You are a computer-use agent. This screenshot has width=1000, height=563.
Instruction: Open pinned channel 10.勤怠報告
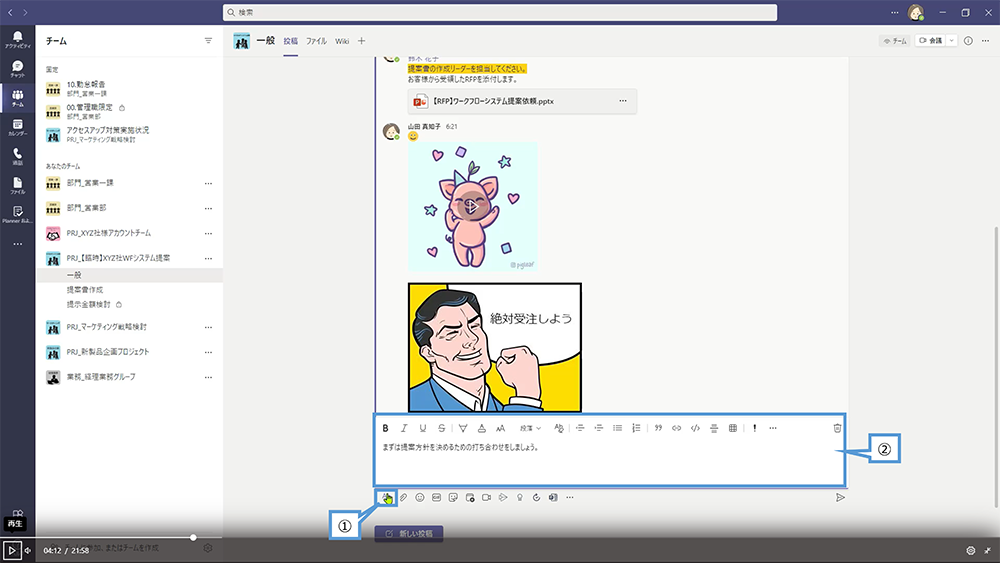tap(86, 84)
